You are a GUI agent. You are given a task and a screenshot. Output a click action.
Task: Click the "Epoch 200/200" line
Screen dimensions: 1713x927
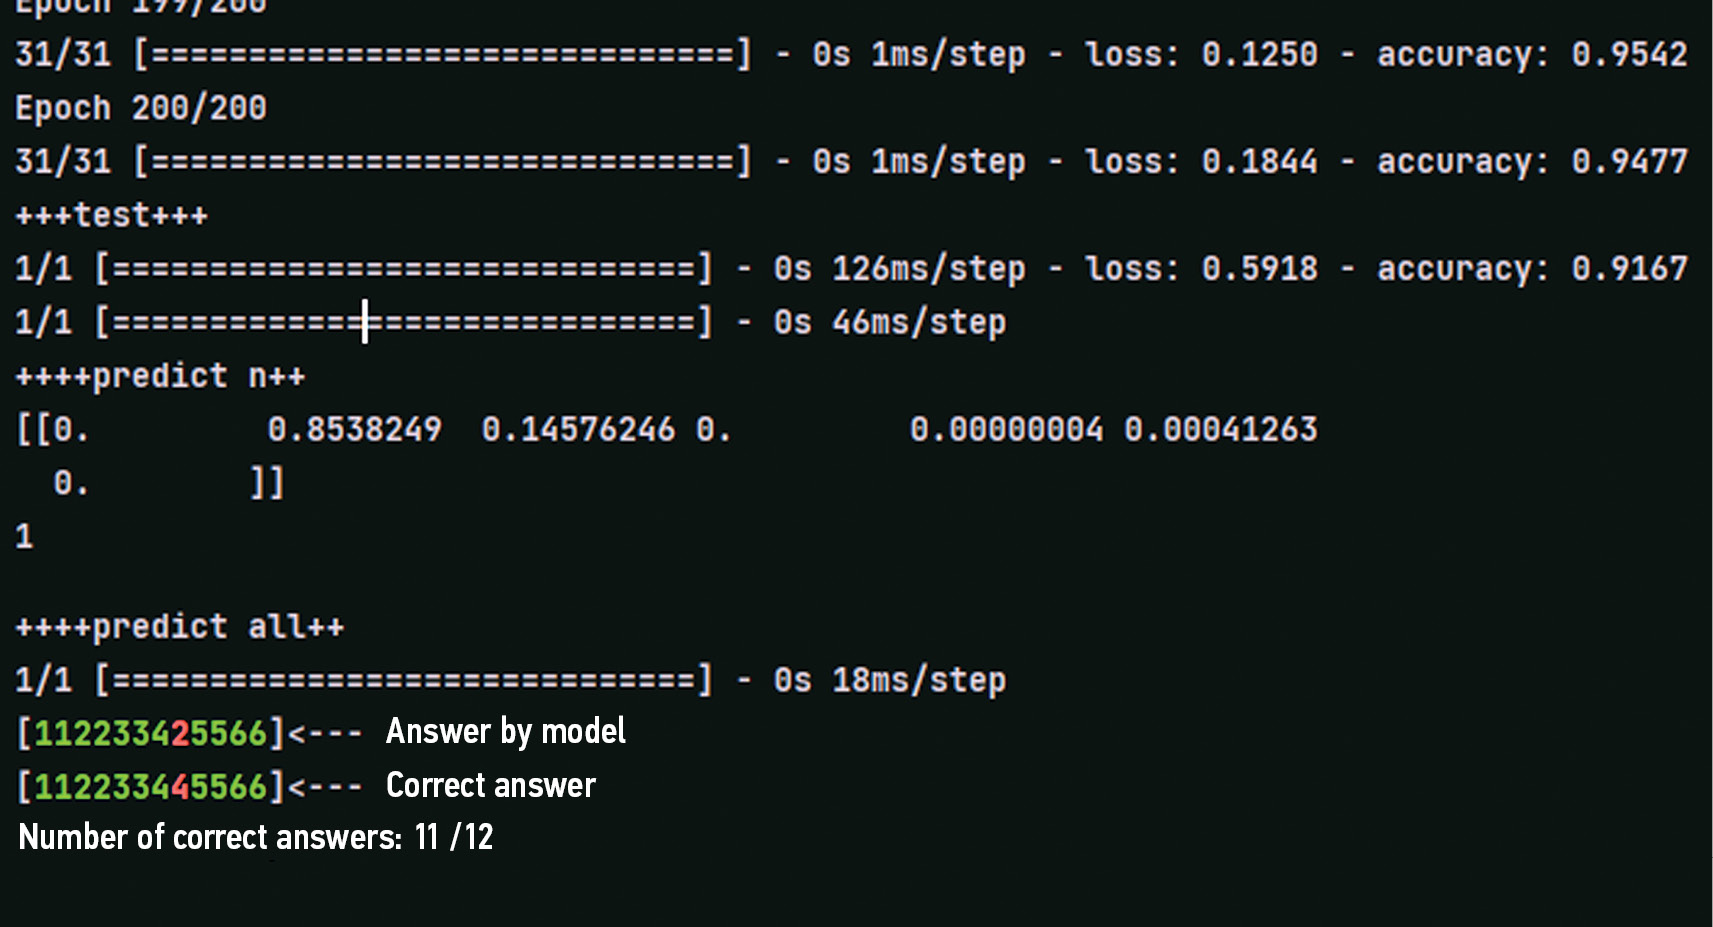click(x=141, y=108)
